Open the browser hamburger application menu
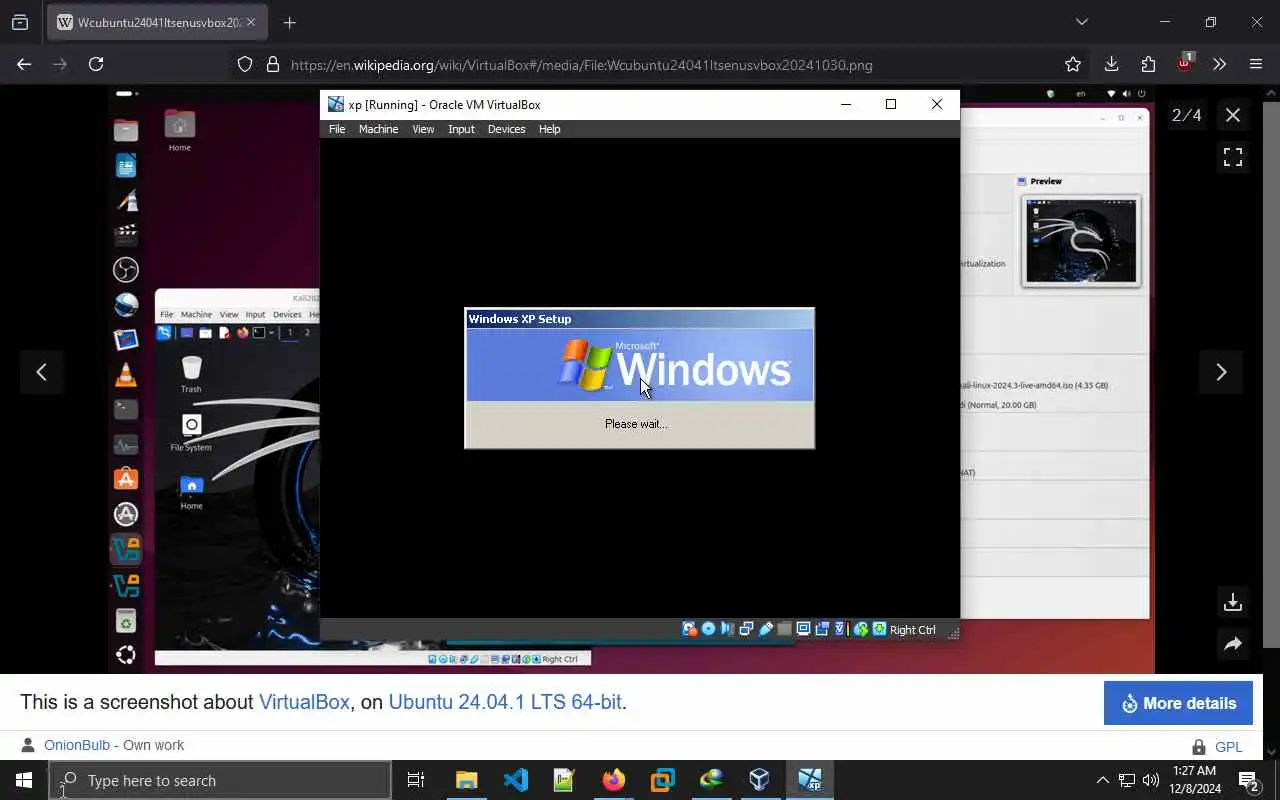Image resolution: width=1280 pixels, height=800 pixels. click(1256, 64)
